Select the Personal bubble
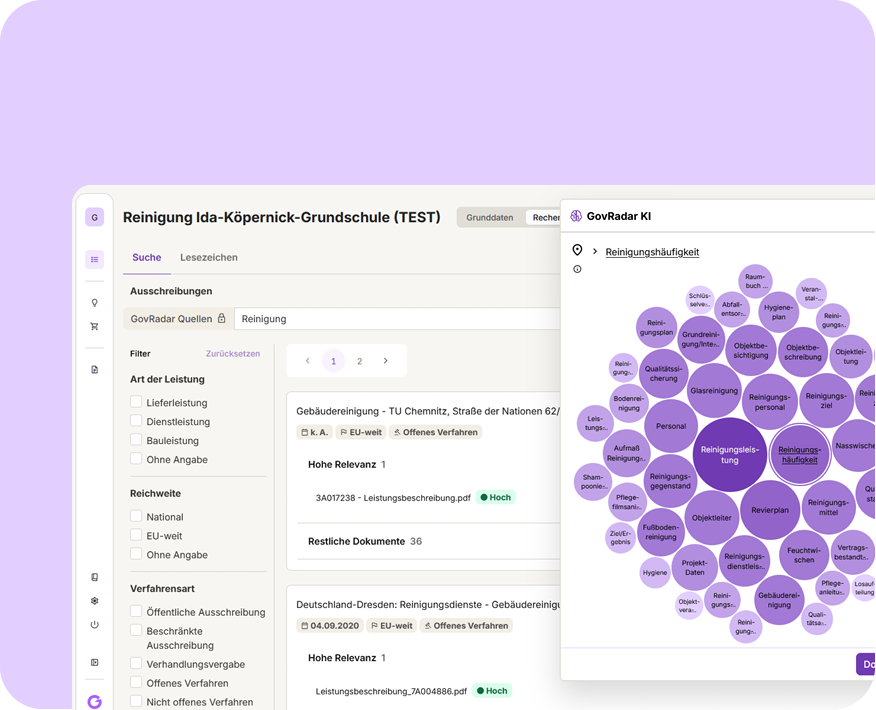The width and height of the screenshot is (876, 710). [x=670, y=426]
